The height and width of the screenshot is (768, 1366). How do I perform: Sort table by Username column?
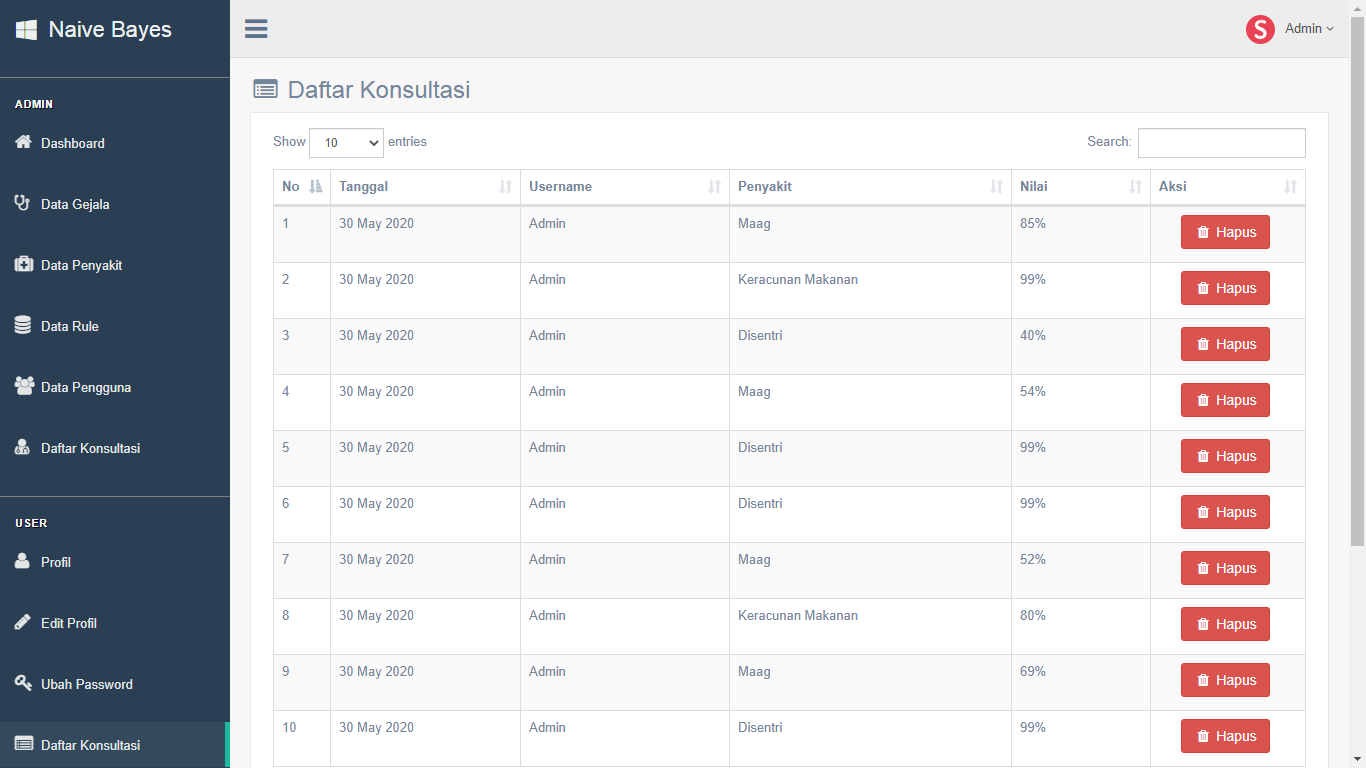(625, 187)
